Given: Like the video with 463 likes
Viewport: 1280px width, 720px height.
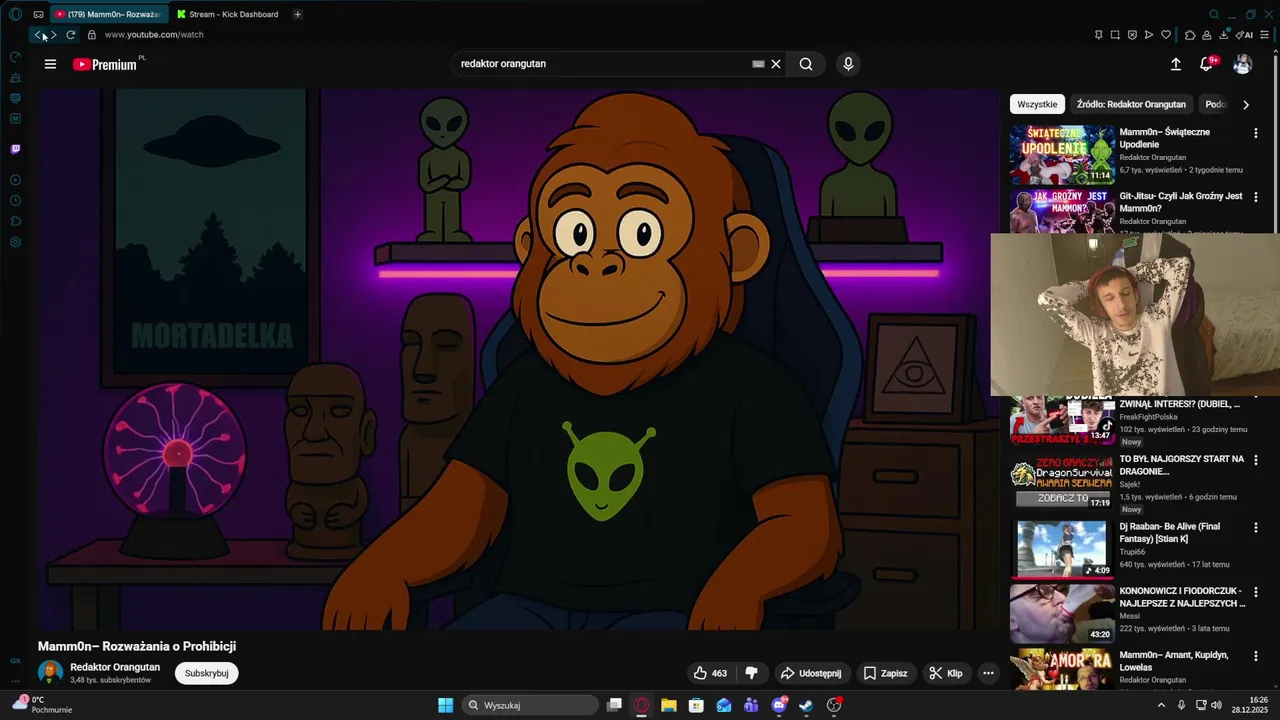Looking at the screenshot, I should point(711,673).
